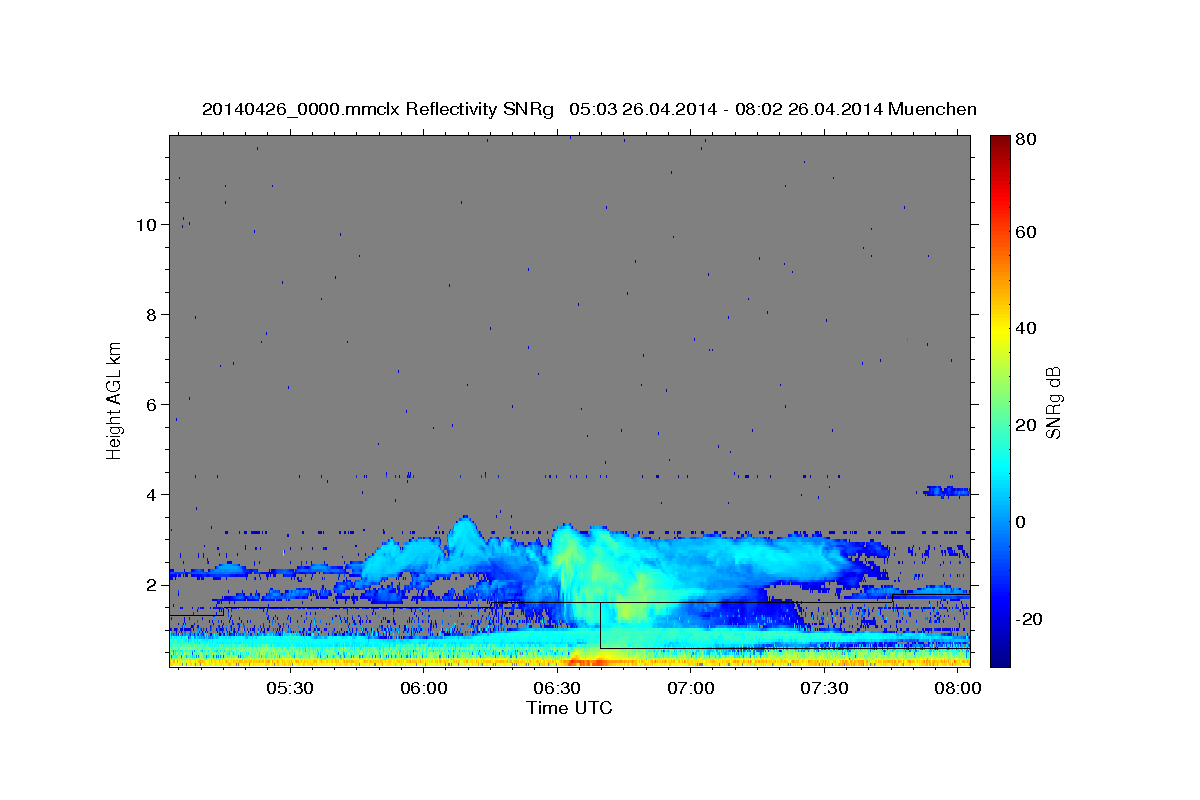This screenshot has width=1200, height=800.
Task: Click the colorbar value -20
Action: [x=1030, y=619]
